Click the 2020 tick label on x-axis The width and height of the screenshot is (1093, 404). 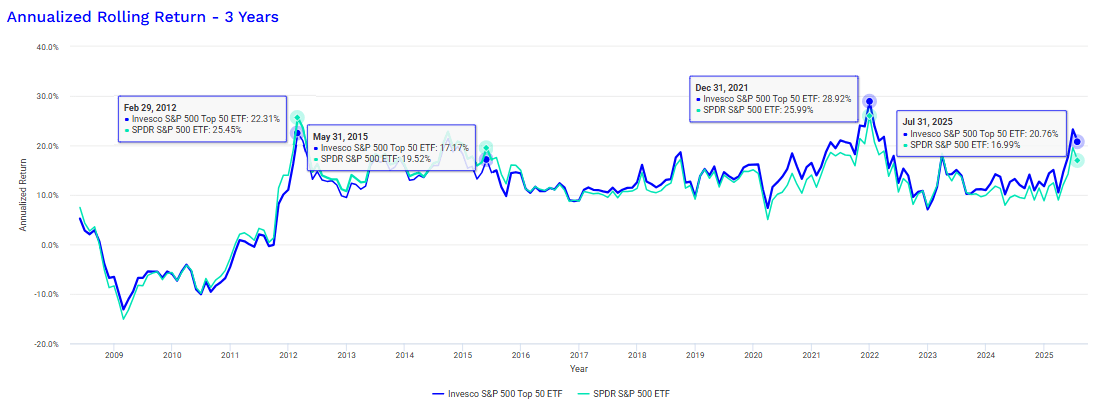pyautogui.click(x=753, y=355)
